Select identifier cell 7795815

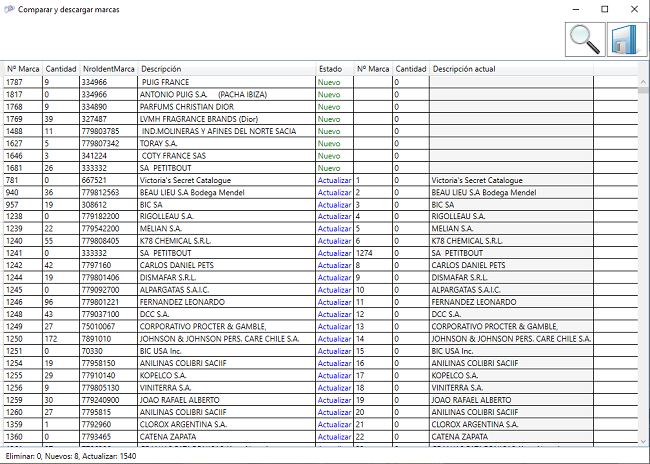108,412
